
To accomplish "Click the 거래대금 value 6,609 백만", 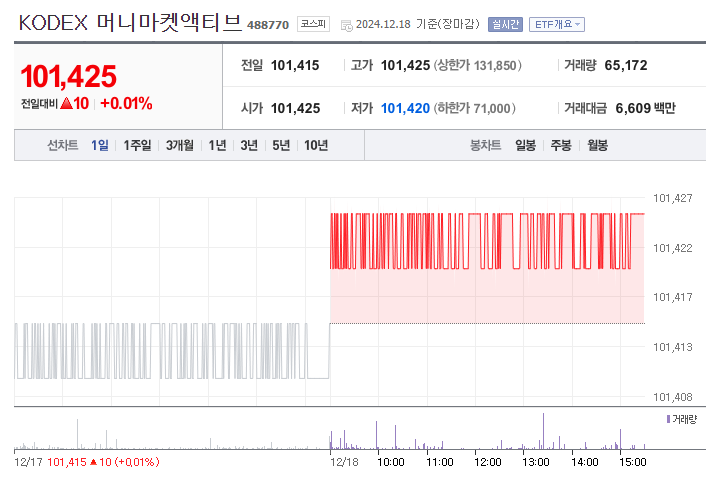I will pos(645,108).
